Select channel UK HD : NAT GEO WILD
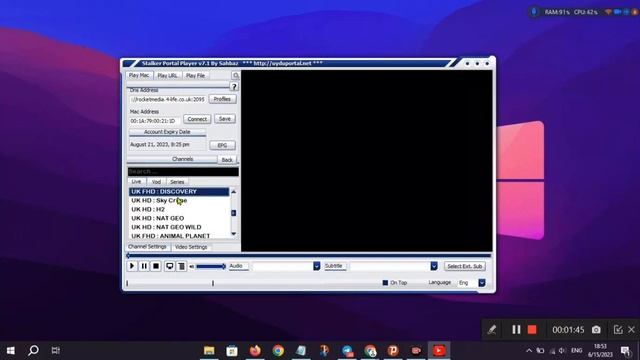 pyautogui.click(x=179, y=227)
